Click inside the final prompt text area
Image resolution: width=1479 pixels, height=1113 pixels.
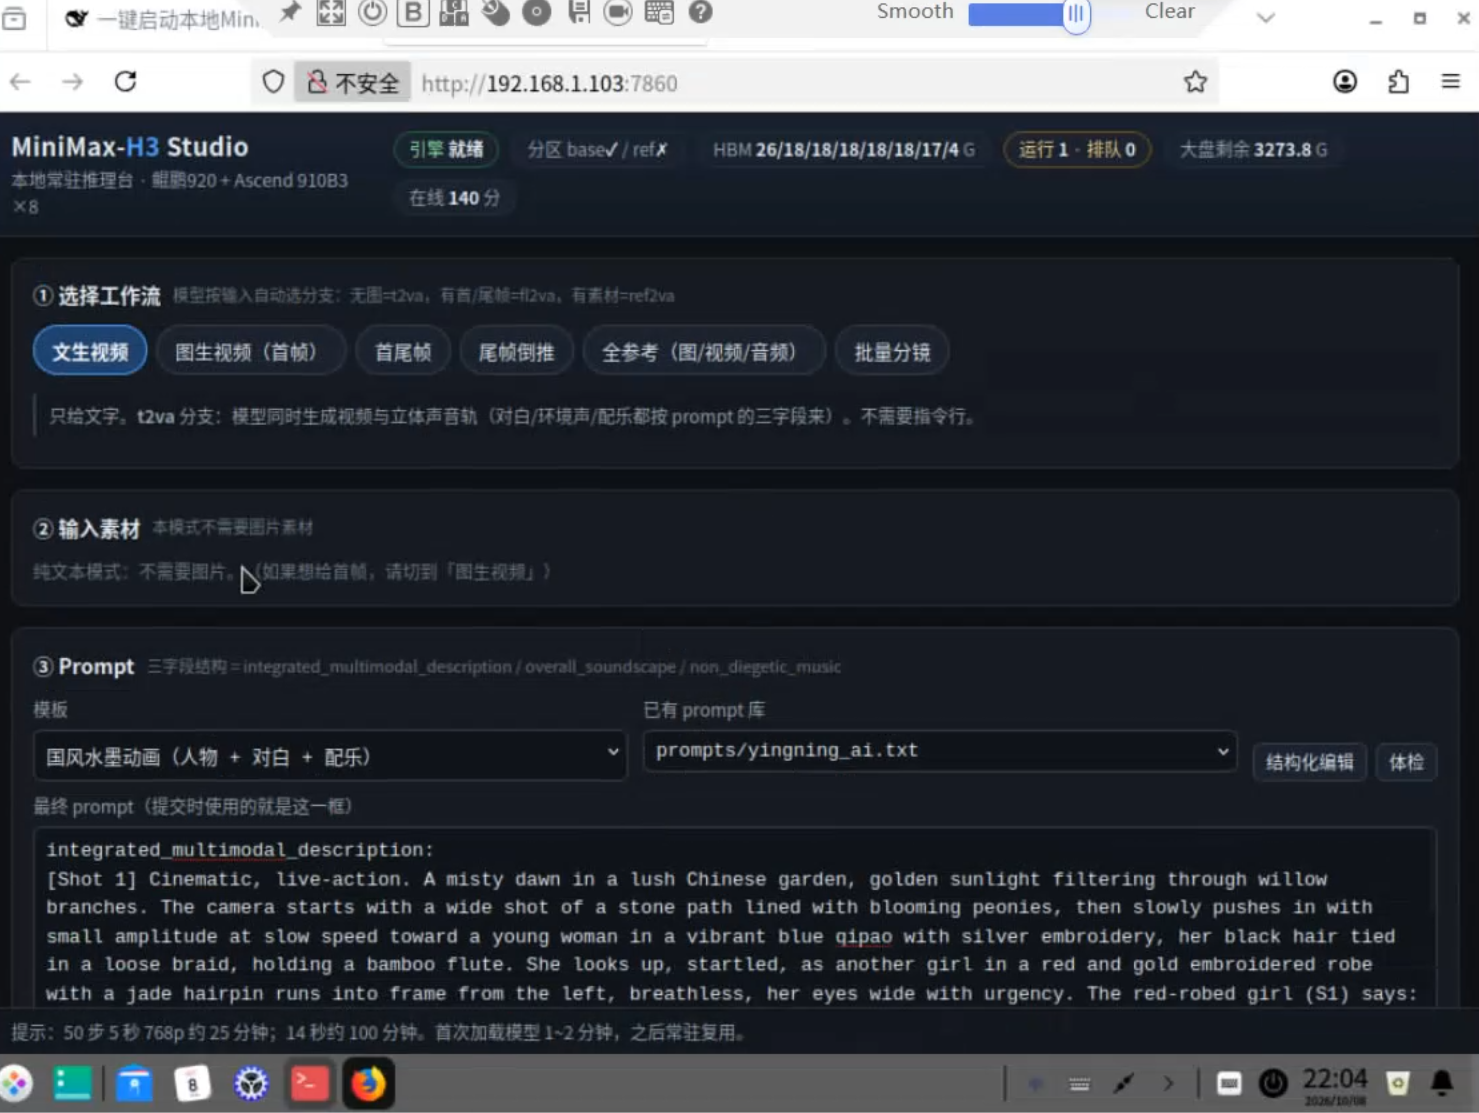coord(735,916)
